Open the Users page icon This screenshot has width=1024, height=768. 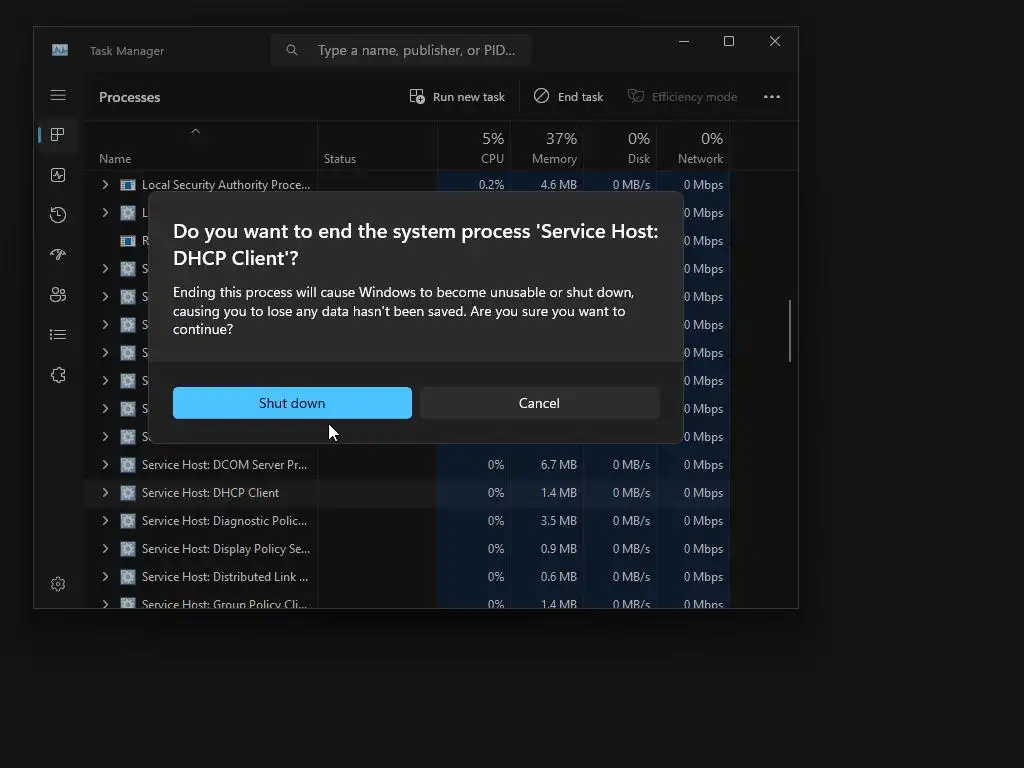(x=58, y=295)
